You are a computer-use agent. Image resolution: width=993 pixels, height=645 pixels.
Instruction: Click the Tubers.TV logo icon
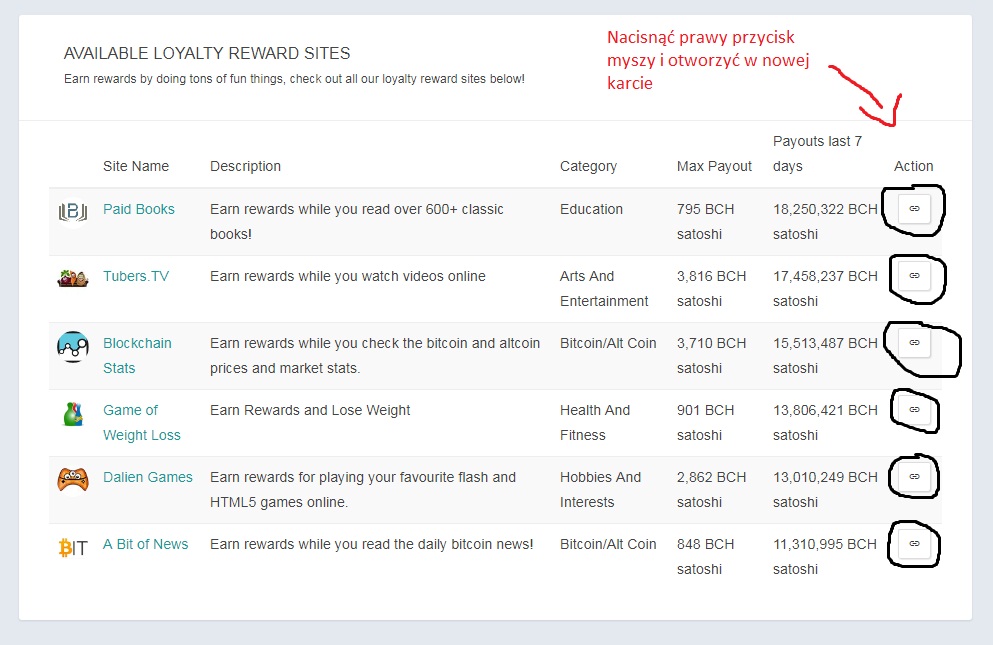[x=73, y=278]
